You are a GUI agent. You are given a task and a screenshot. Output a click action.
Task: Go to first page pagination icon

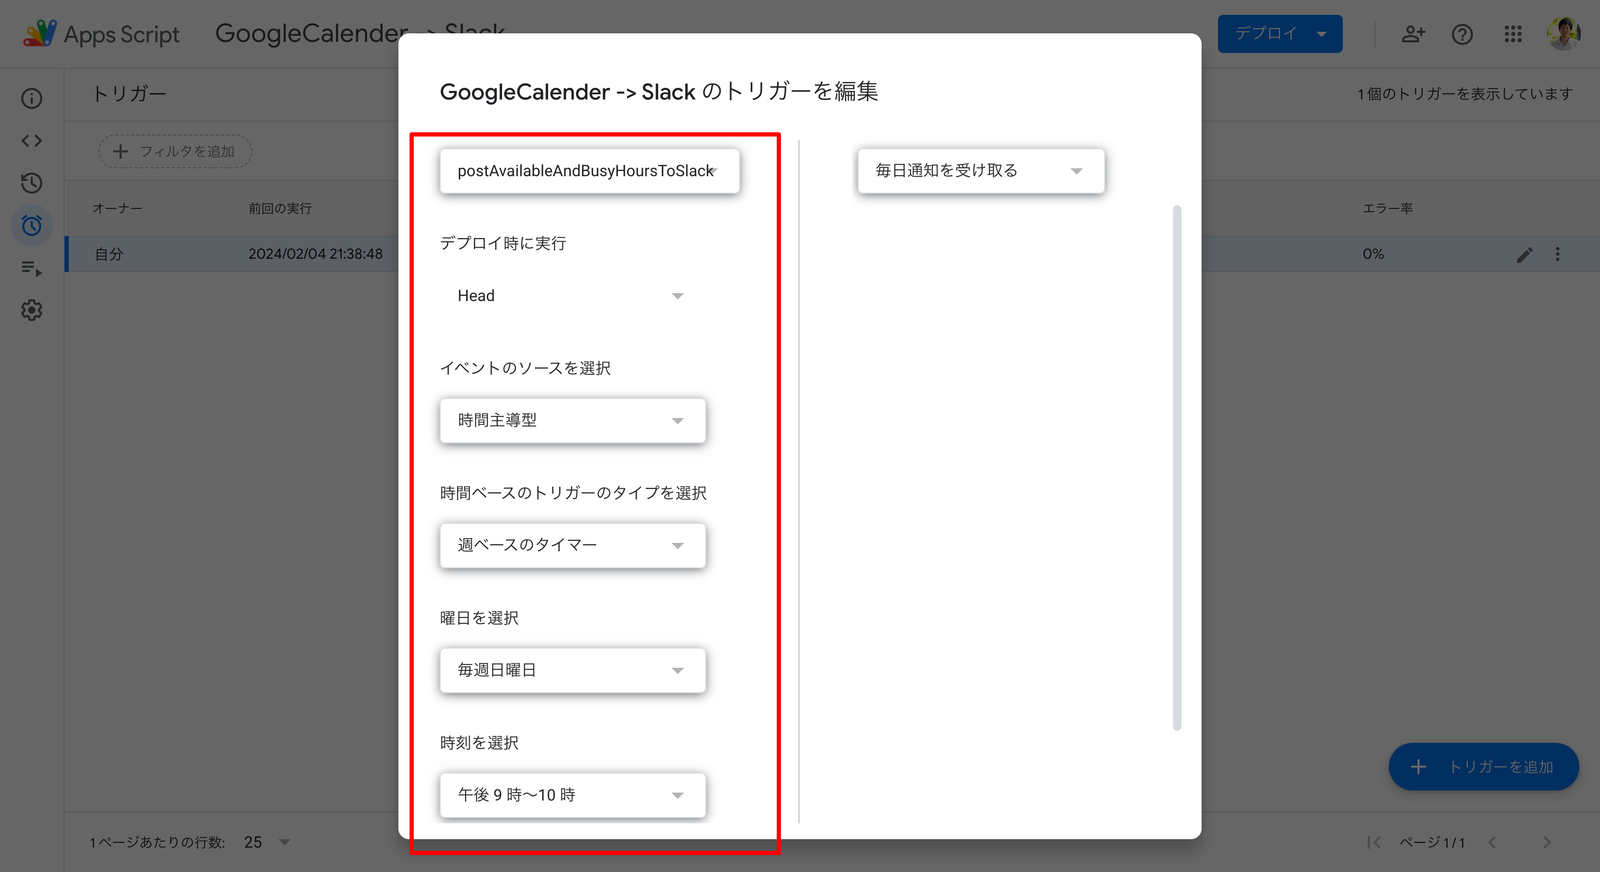pyautogui.click(x=1374, y=842)
